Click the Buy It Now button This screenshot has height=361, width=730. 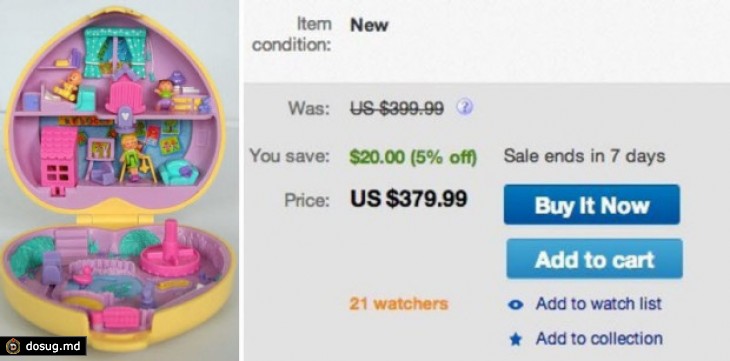click(592, 204)
